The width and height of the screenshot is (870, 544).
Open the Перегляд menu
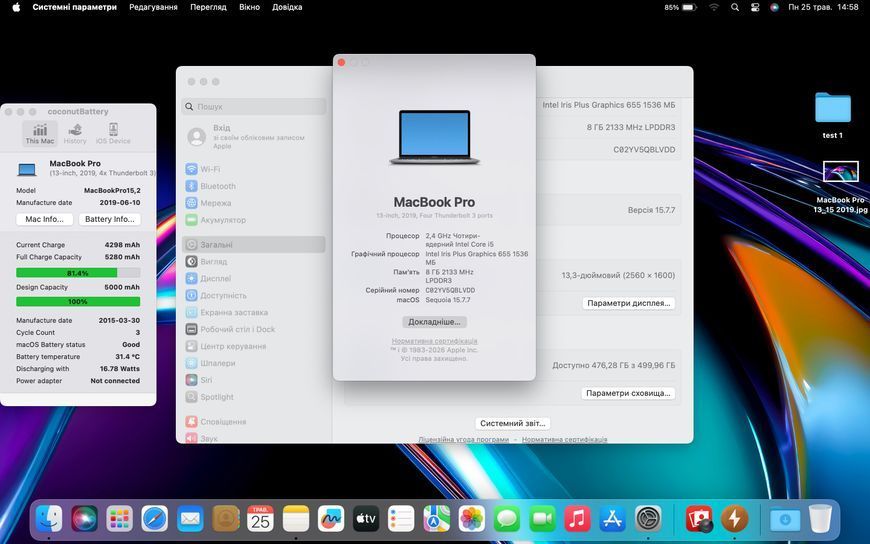pyautogui.click(x=208, y=7)
